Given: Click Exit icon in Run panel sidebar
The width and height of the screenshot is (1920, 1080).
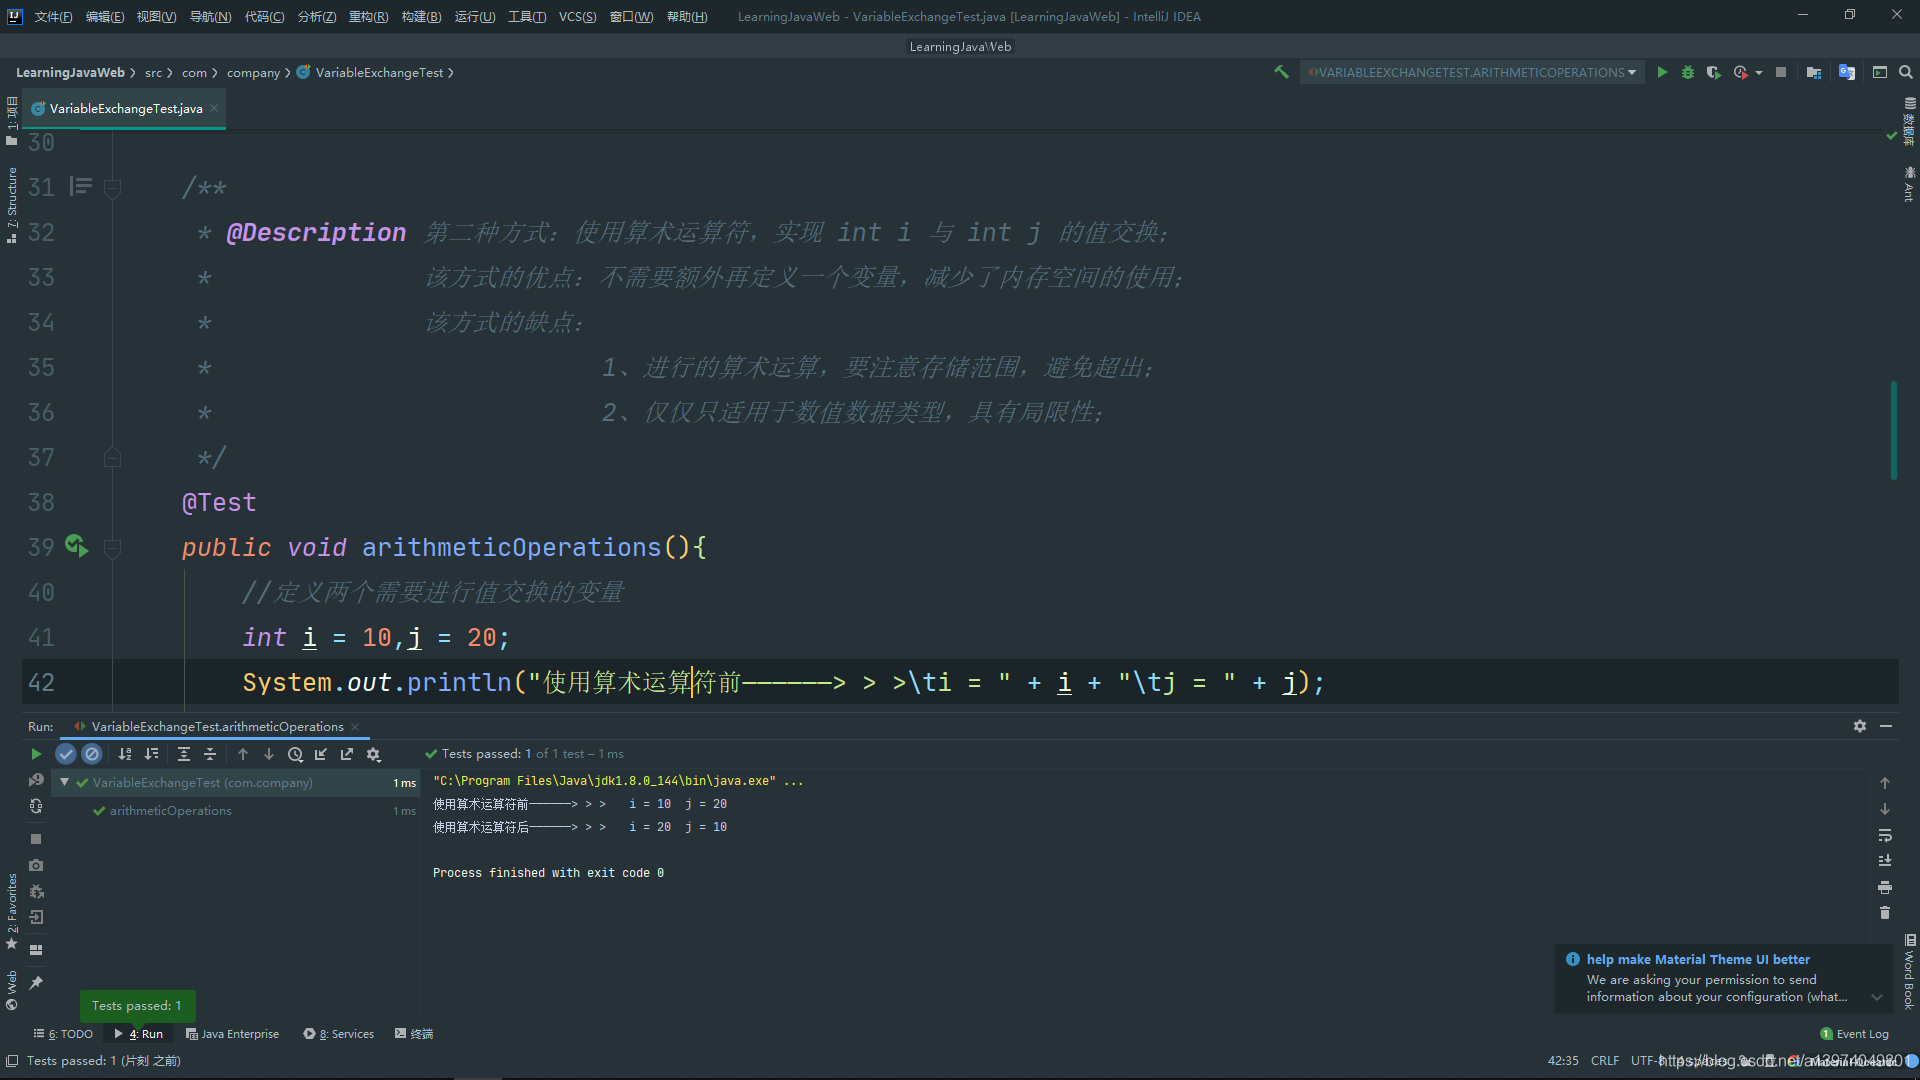Looking at the screenshot, I should pos(36,917).
